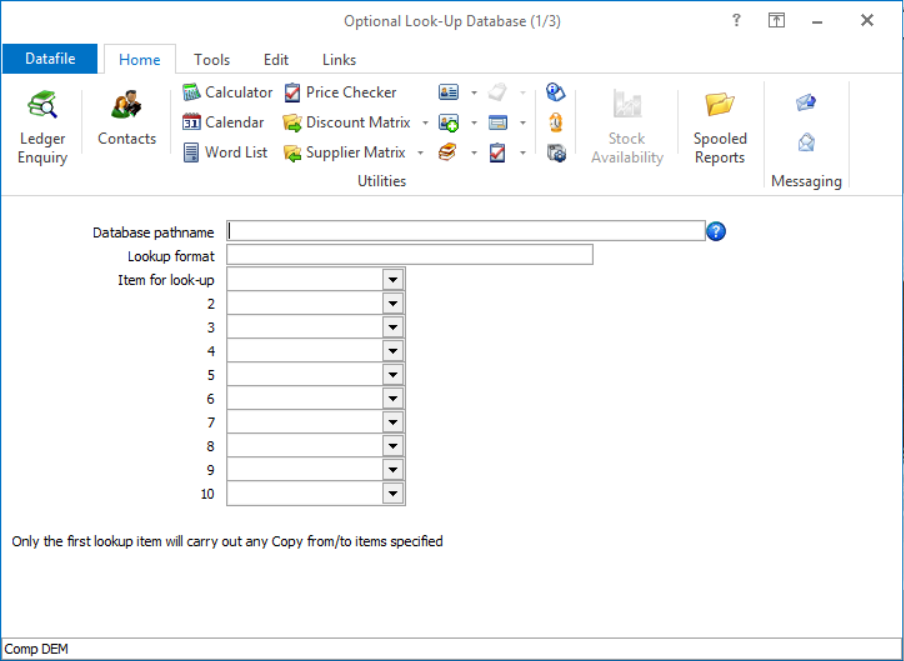
Task: Switch to the Edit ribbon tab
Action: click(x=276, y=59)
